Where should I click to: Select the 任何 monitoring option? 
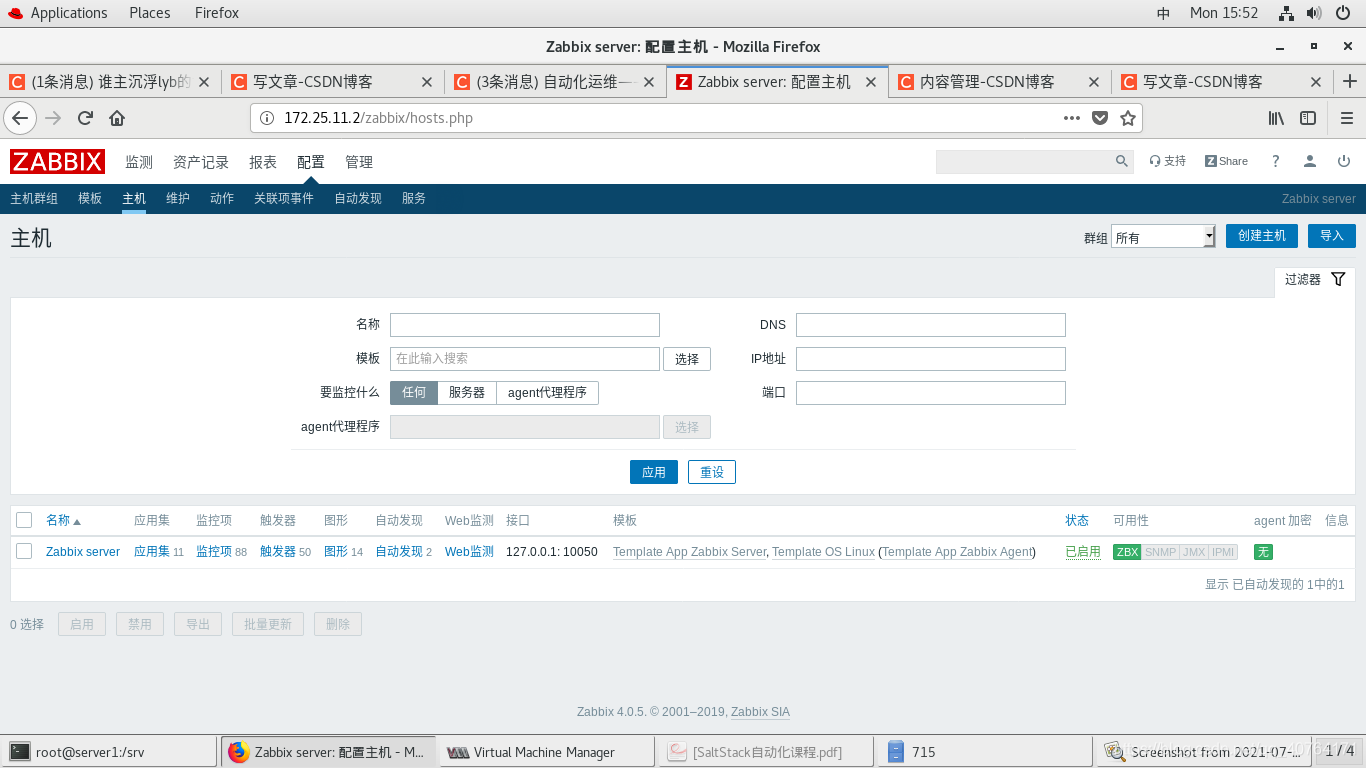(414, 393)
